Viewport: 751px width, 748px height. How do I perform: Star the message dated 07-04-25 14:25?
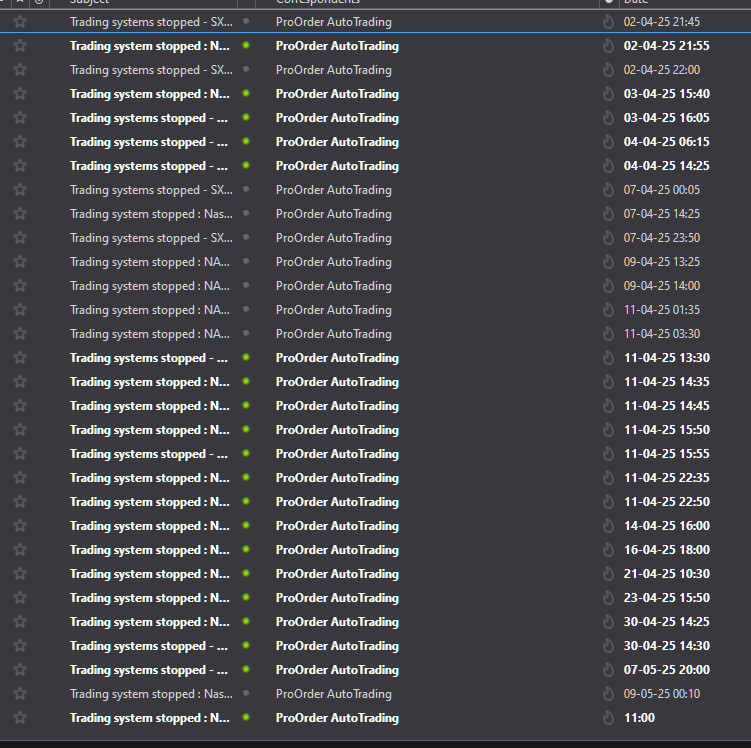point(20,214)
